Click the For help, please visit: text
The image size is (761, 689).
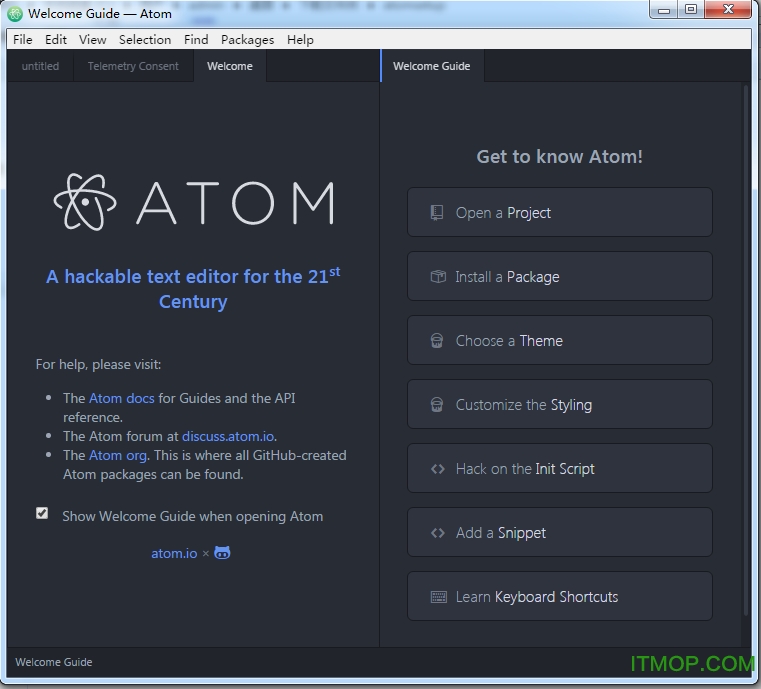(x=99, y=364)
